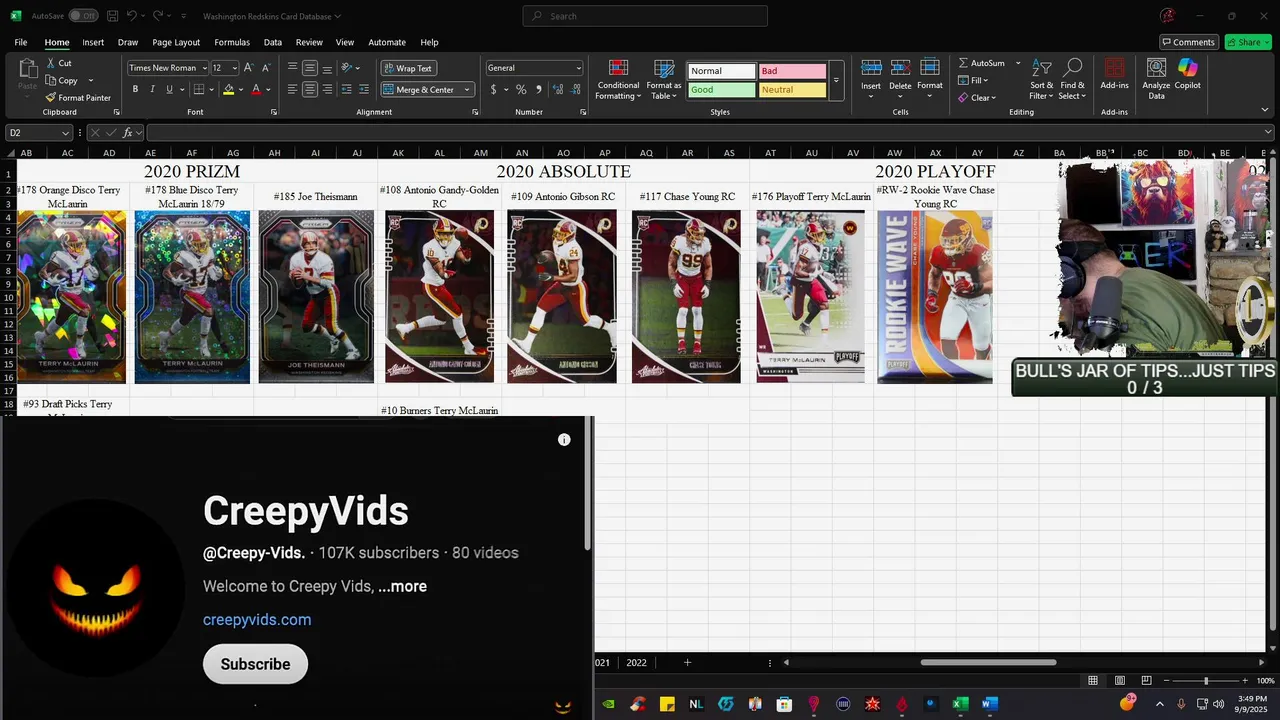Image resolution: width=1280 pixels, height=720 pixels.
Task: Click the NVIDIA icon in taskbar
Action: tap(608, 704)
